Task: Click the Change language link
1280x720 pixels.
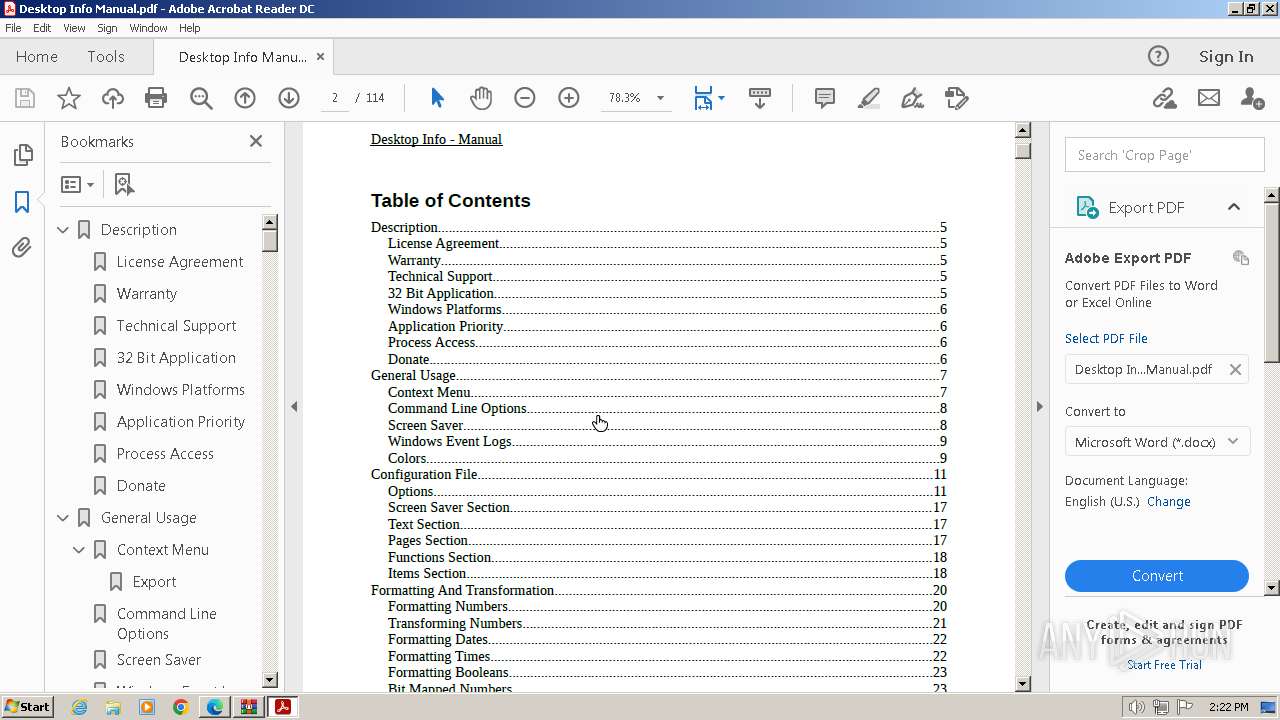Action: pos(1168,502)
